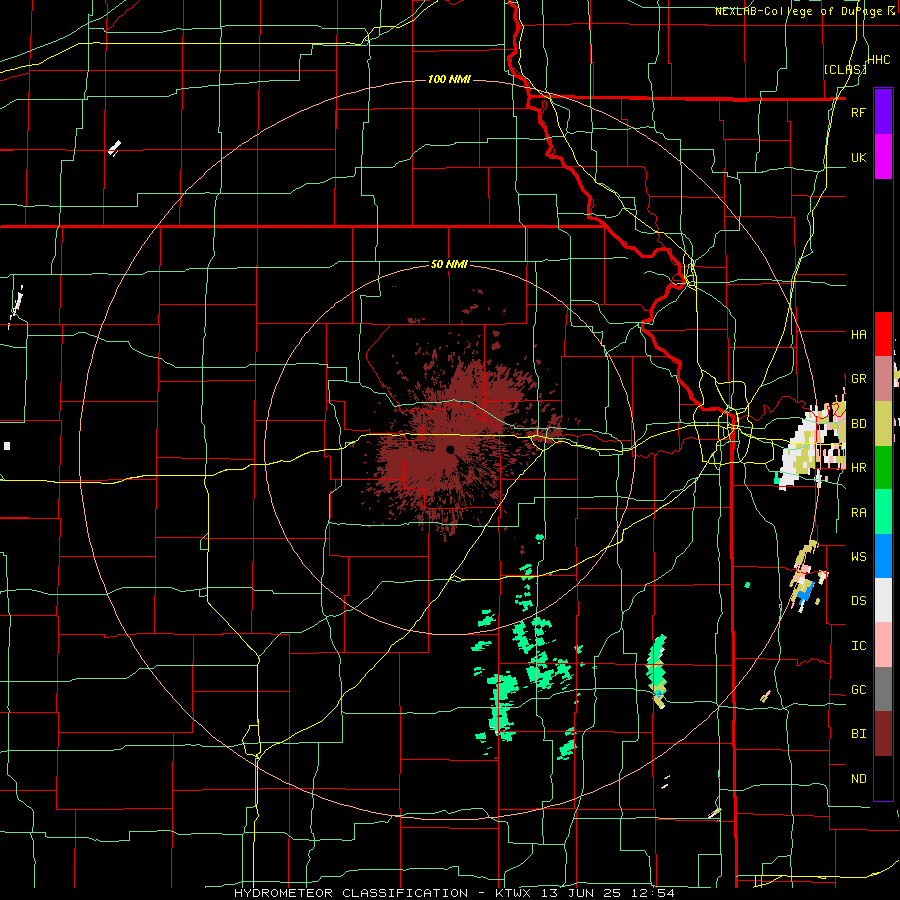This screenshot has width=900, height=900.
Task: Pick the light green RA rain swatch
Action: coord(883,512)
